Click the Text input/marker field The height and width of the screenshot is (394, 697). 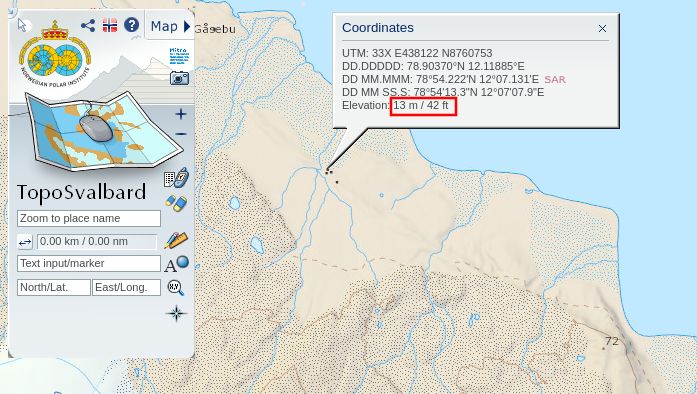pyautogui.click(x=89, y=263)
